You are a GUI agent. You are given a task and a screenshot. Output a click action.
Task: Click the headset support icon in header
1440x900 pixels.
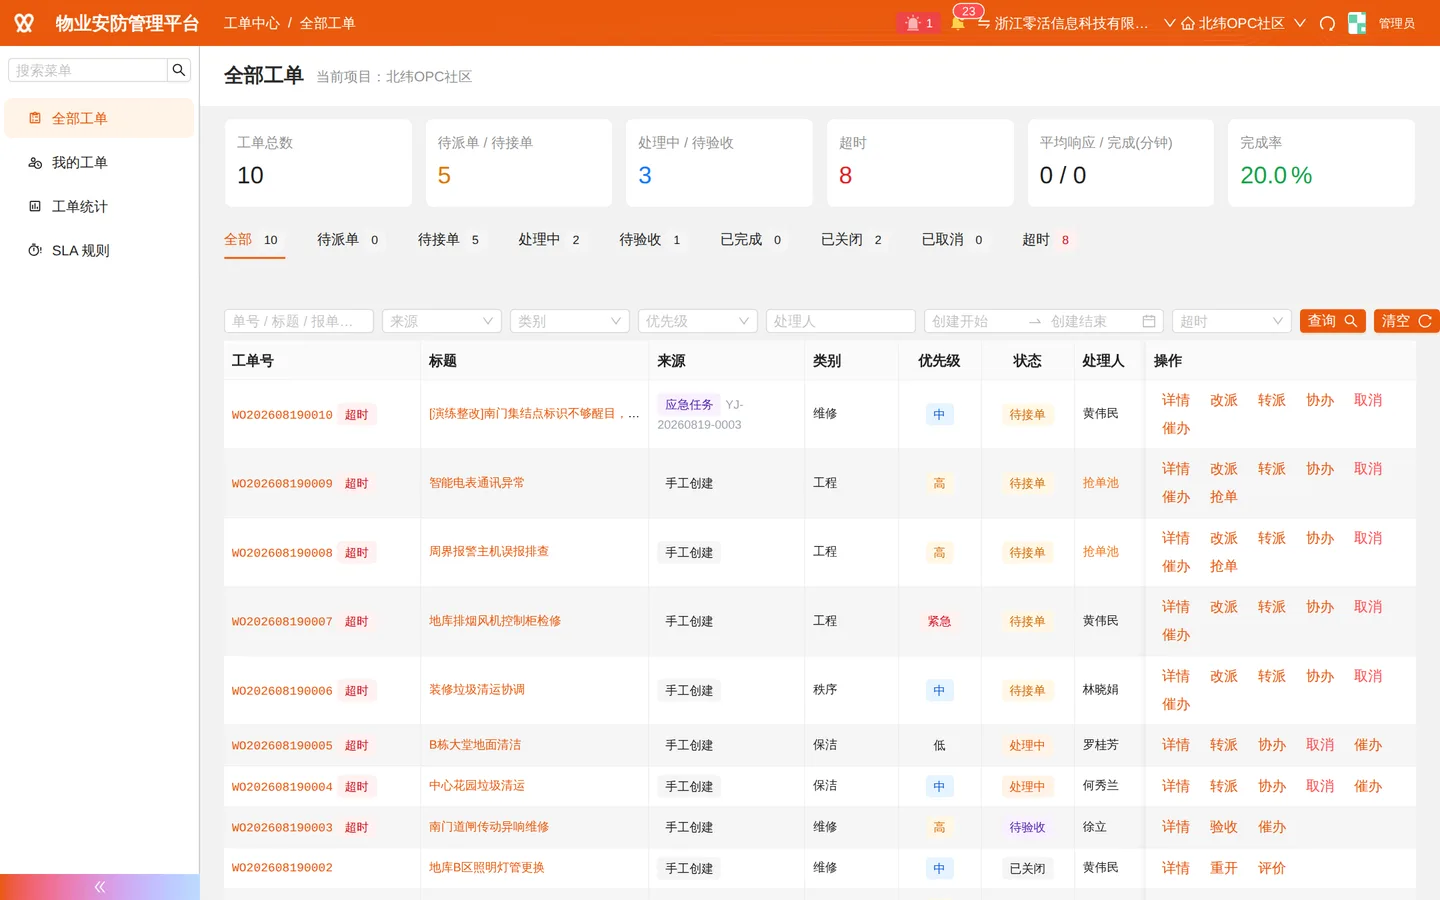click(1327, 23)
